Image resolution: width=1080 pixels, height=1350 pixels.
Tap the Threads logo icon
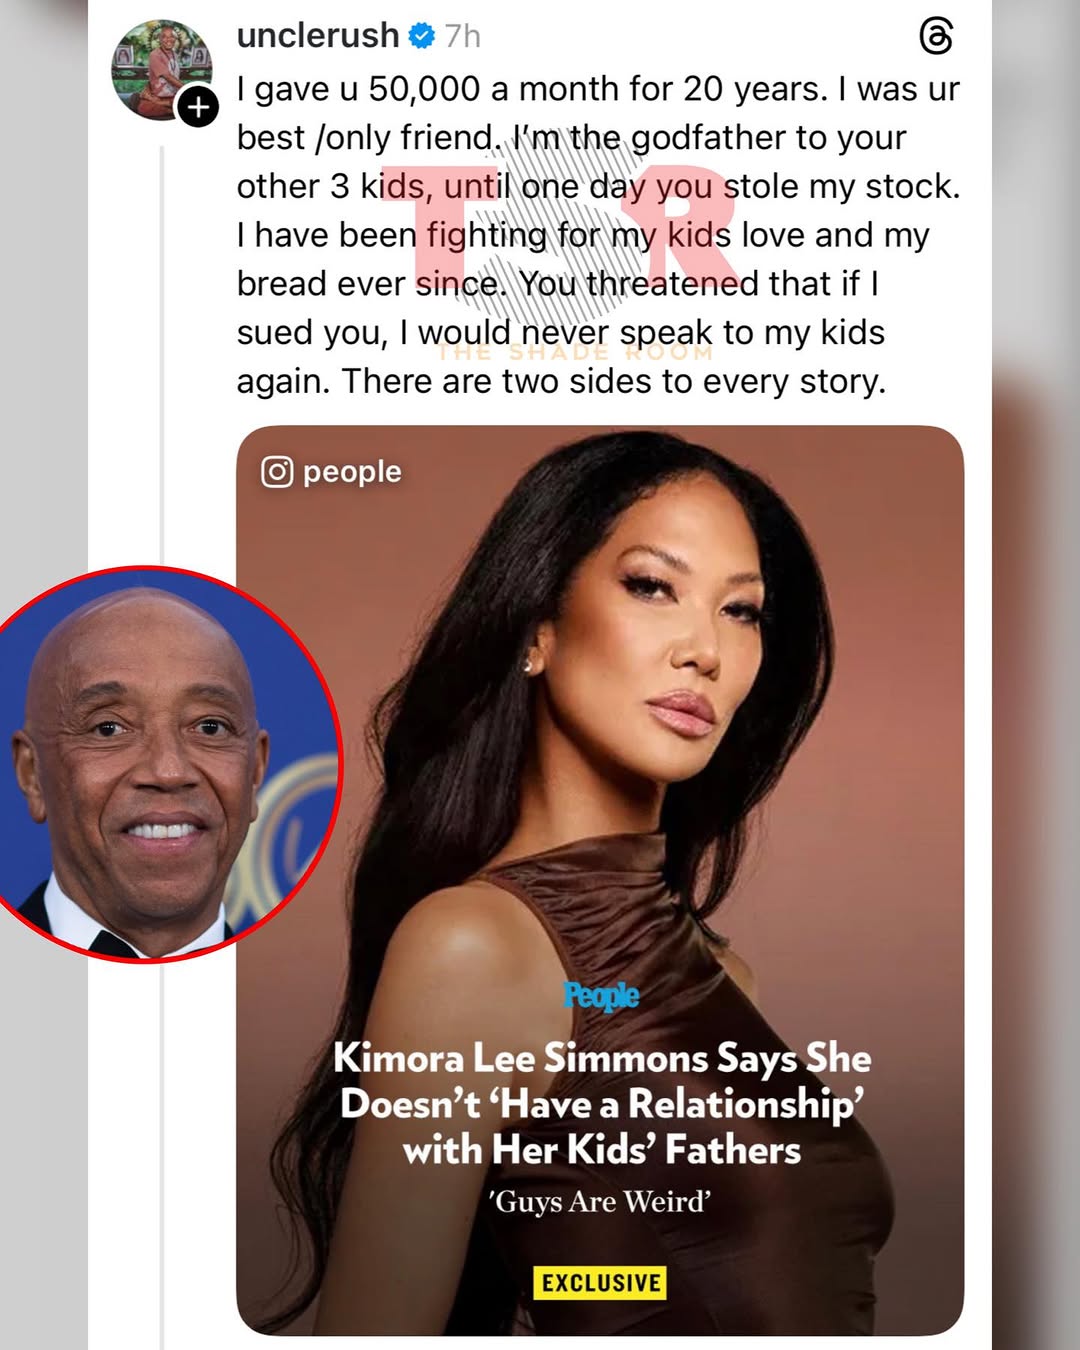click(x=936, y=37)
